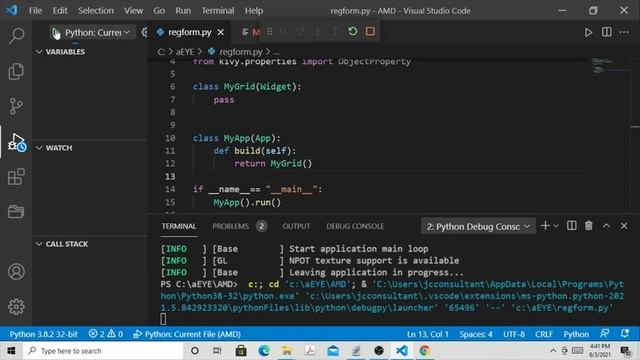Image resolution: width=640 pixels, height=360 pixels.
Task: Close the terminal panel
Action: point(624,226)
